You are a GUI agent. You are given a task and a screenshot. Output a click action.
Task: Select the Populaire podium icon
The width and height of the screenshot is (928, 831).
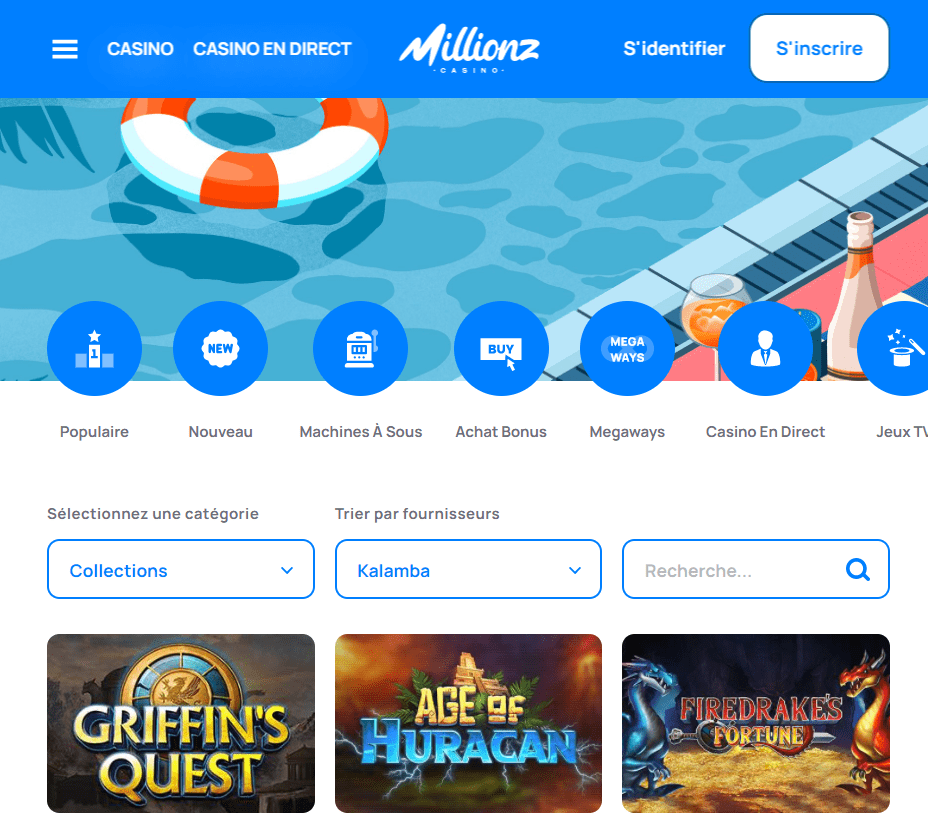click(x=95, y=348)
